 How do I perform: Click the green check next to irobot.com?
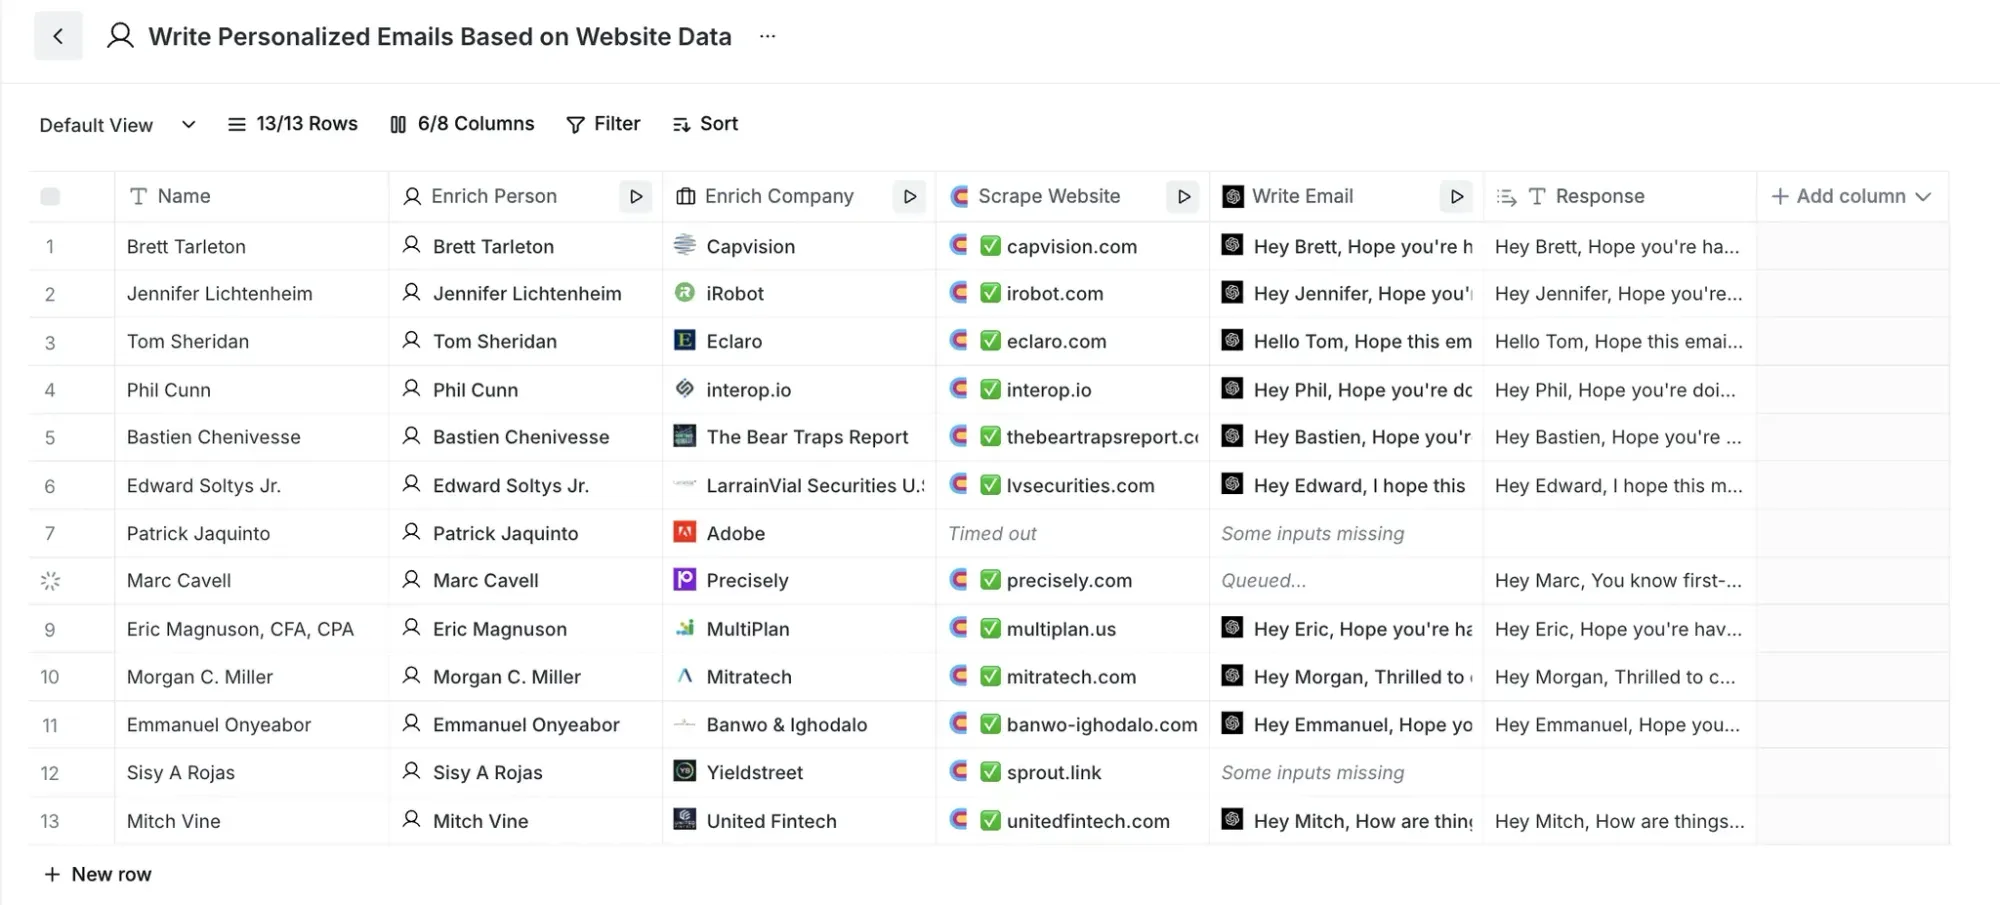coord(990,294)
